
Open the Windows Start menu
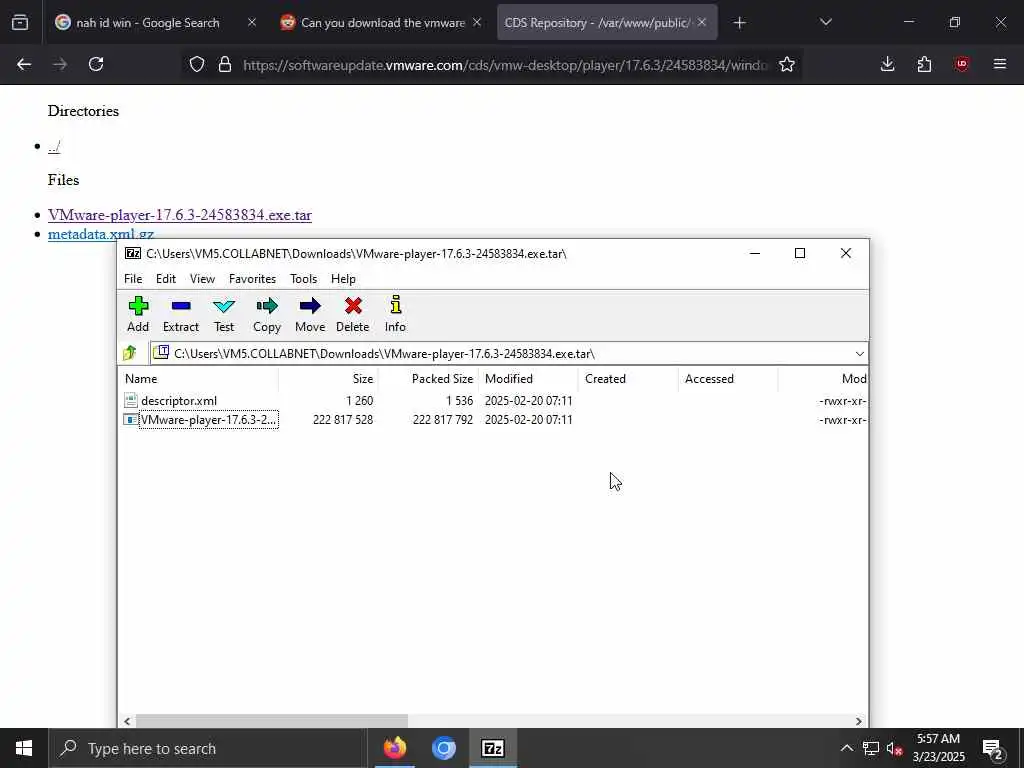pos(24,748)
